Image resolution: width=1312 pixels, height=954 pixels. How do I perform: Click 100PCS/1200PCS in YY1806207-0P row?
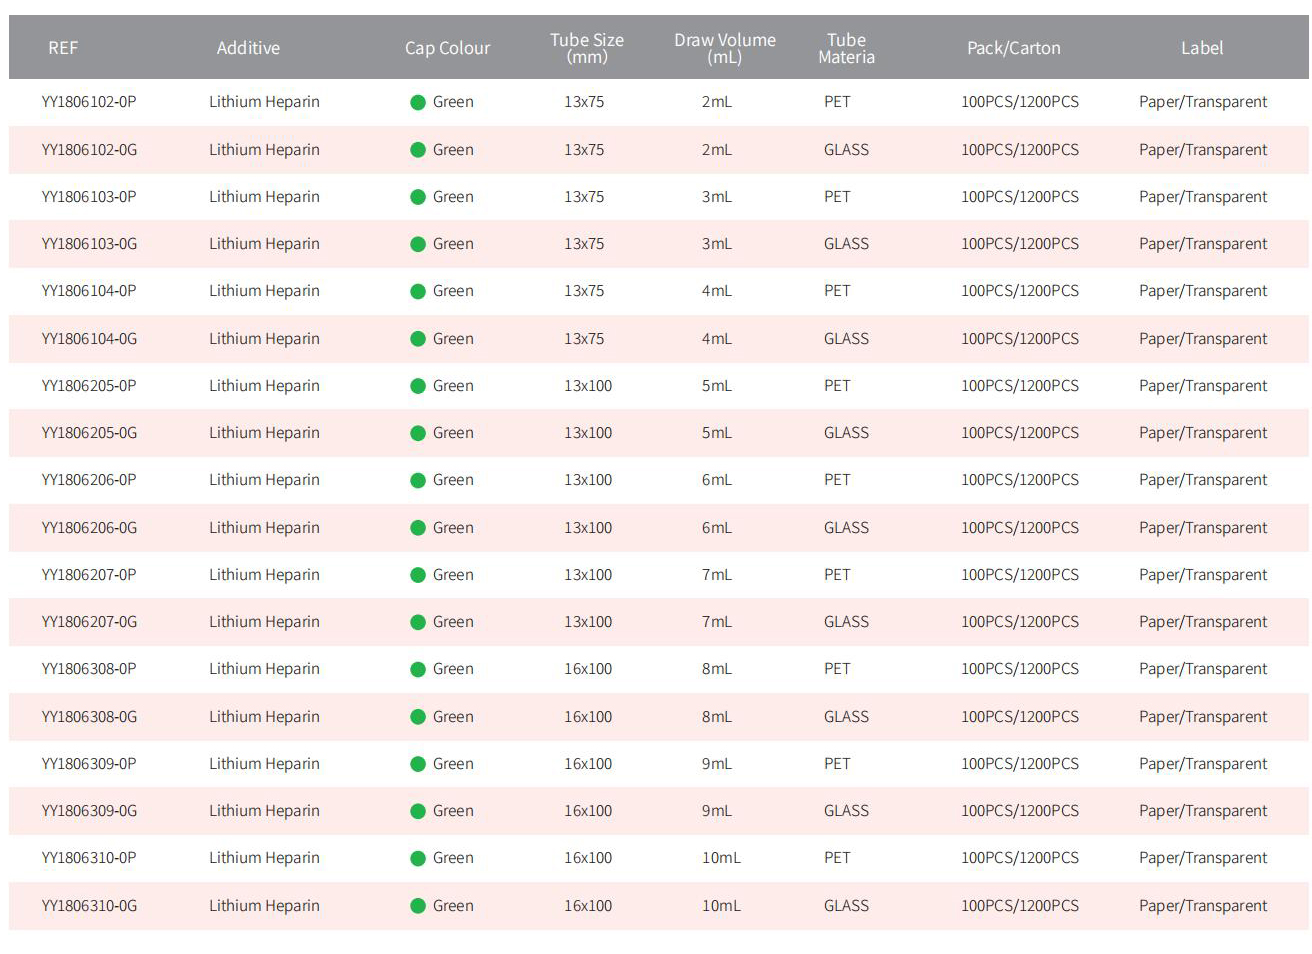click(1020, 575)
